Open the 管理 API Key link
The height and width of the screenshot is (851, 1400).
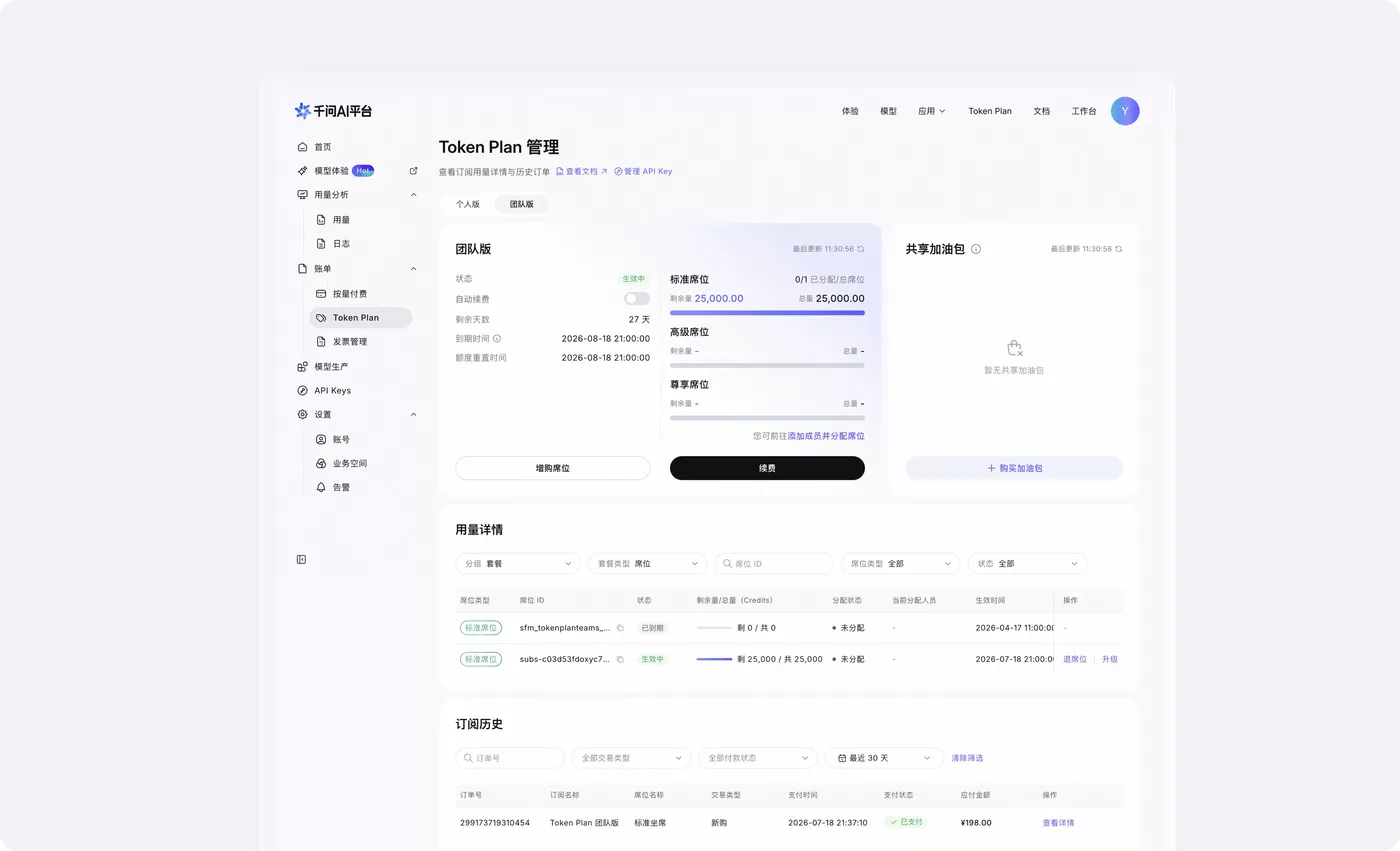click(643, 172)
